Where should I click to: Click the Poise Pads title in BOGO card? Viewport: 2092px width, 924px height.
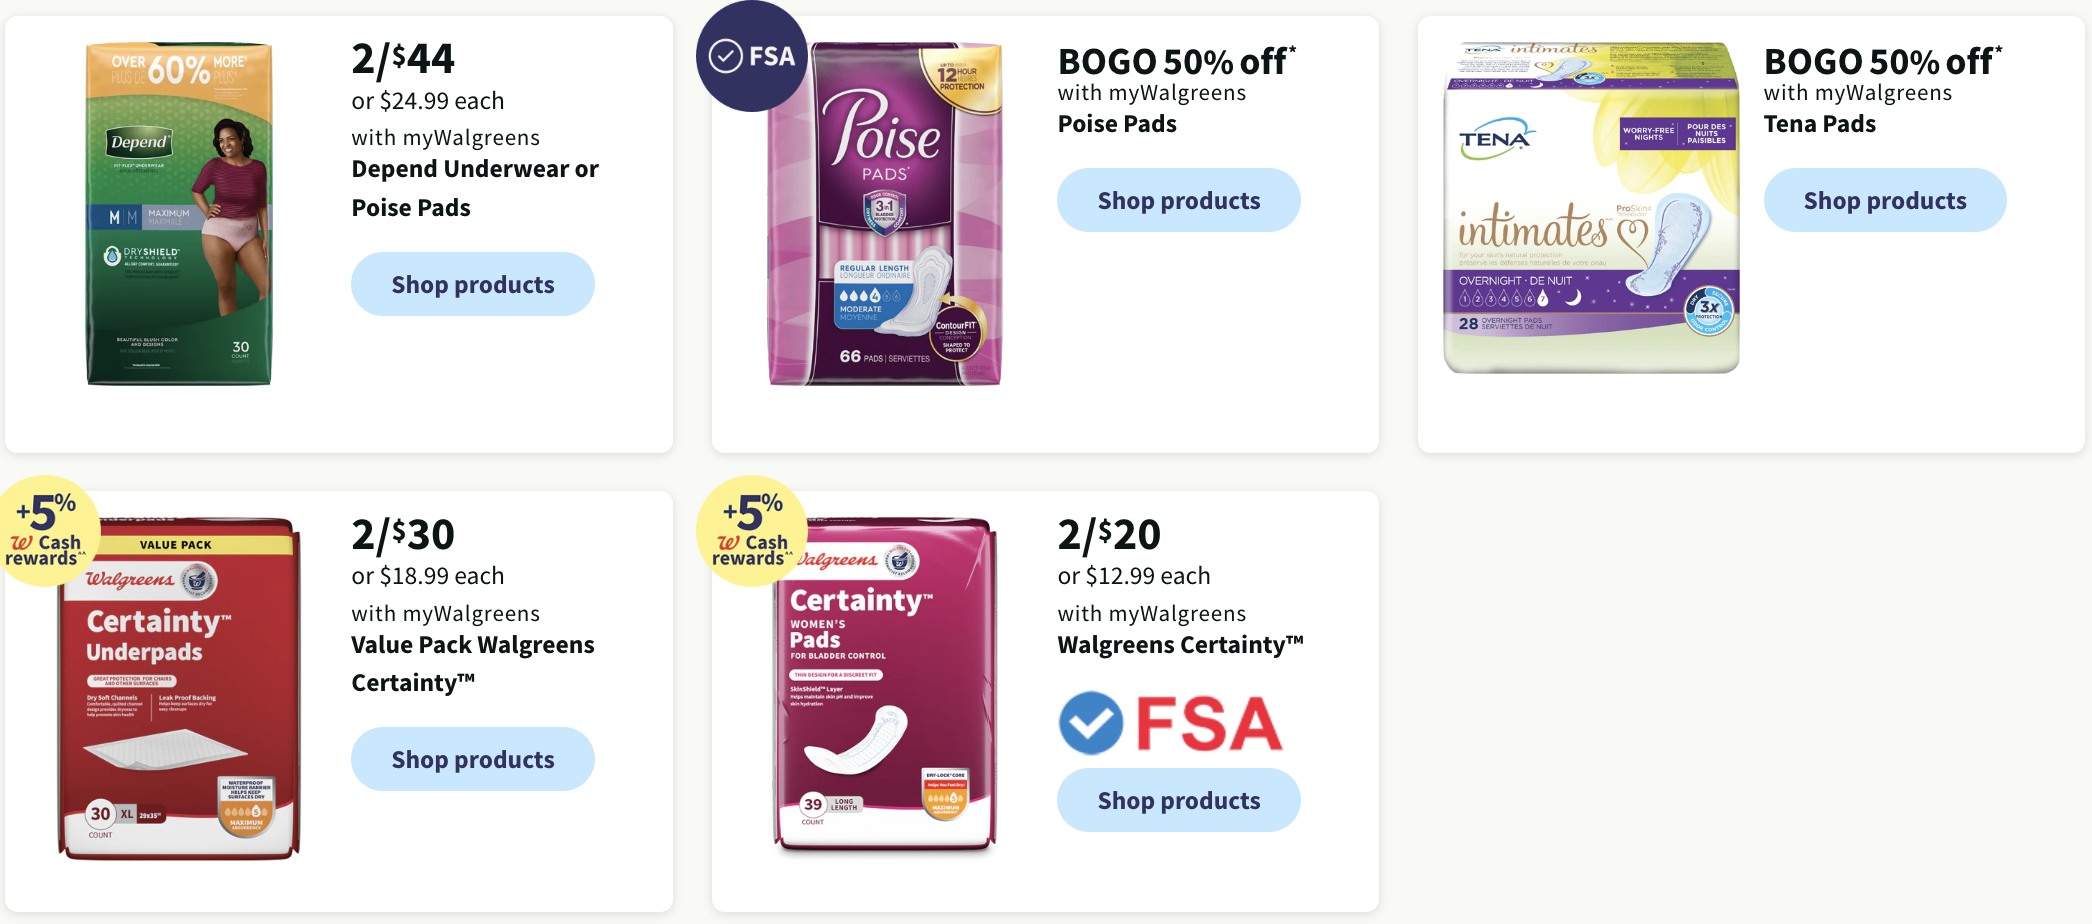(x=1117, y=124)
